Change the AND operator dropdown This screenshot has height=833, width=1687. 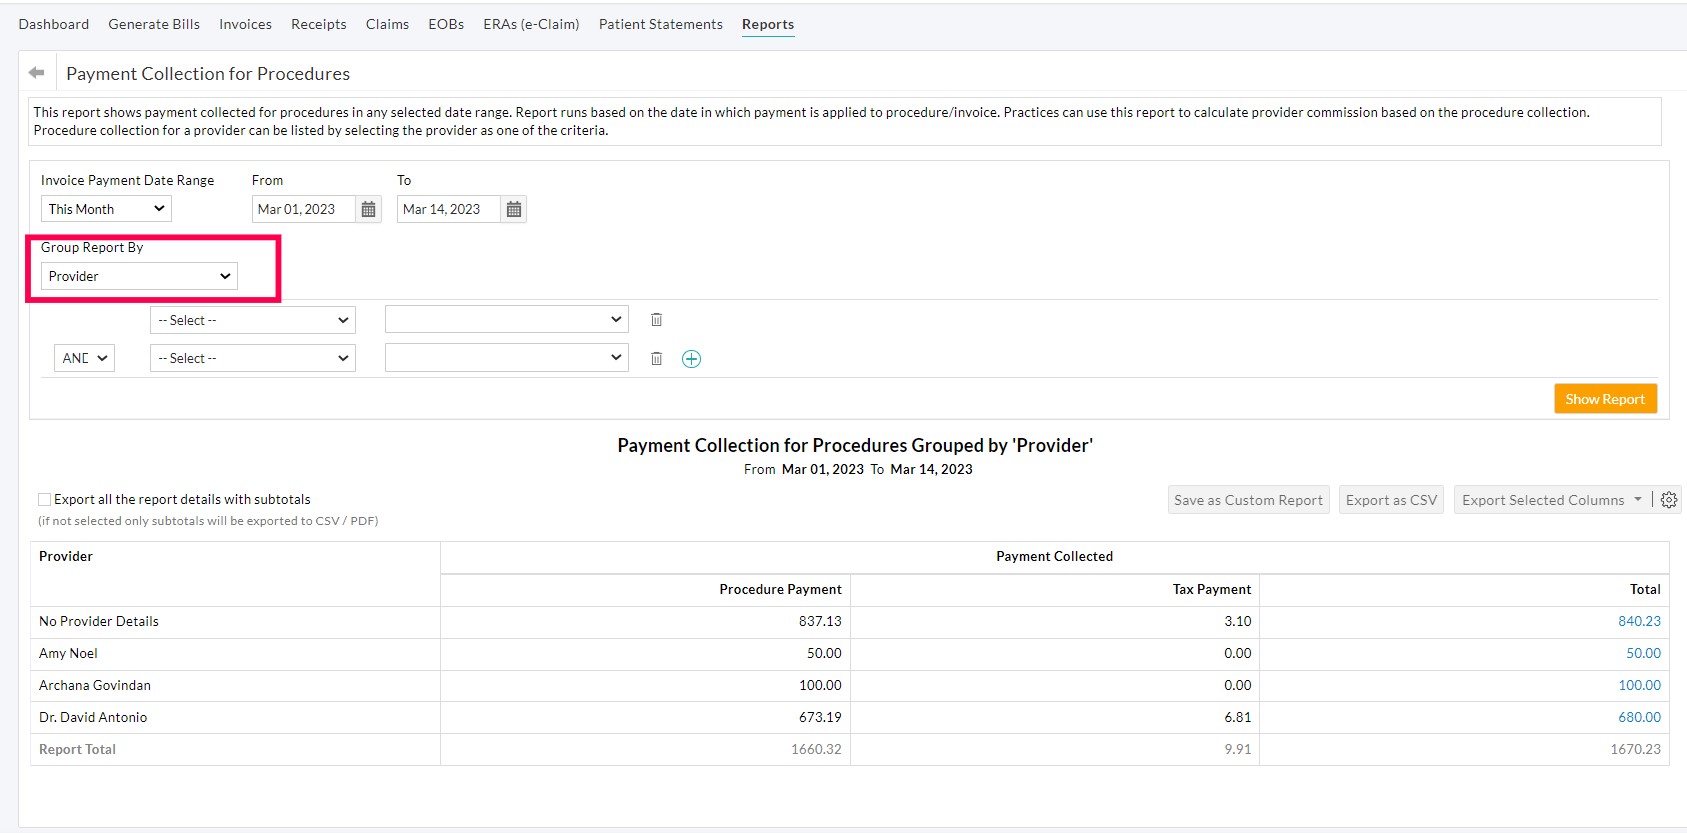(x=84, y=358)
